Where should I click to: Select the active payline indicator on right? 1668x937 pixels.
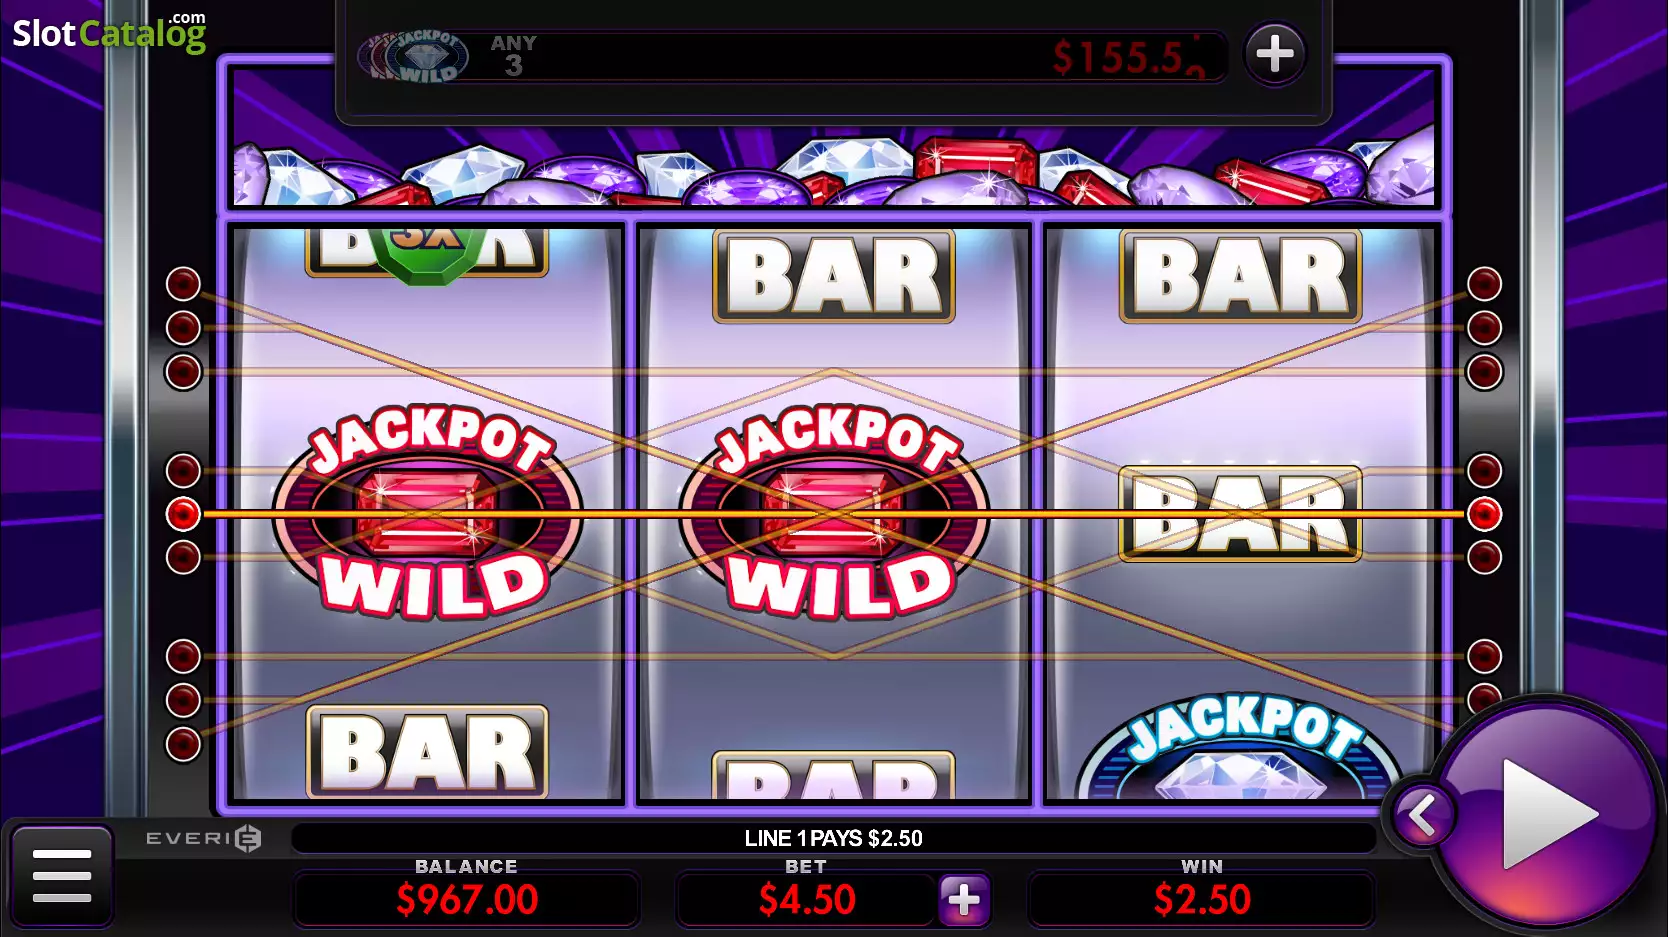1484,514
